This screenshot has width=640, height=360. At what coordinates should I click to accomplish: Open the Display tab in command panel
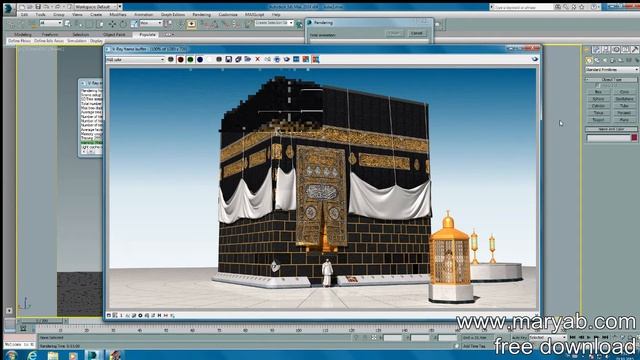pos(625,49)
